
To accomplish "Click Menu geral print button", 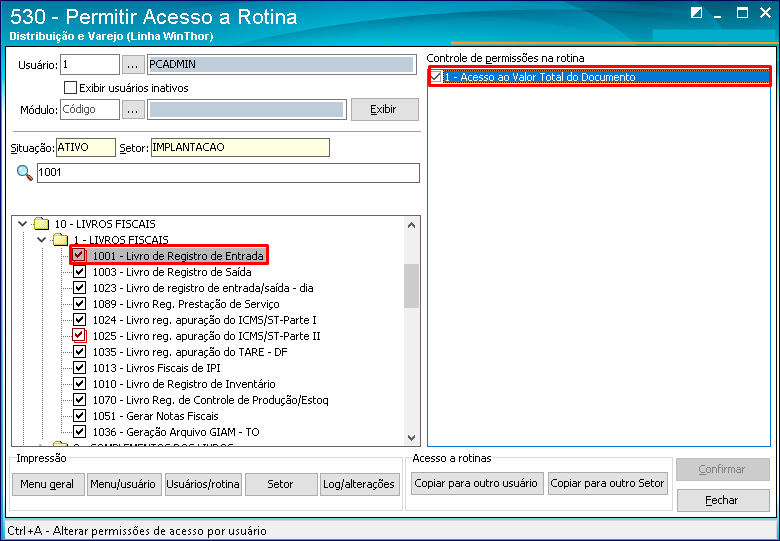I will point(48,484).
